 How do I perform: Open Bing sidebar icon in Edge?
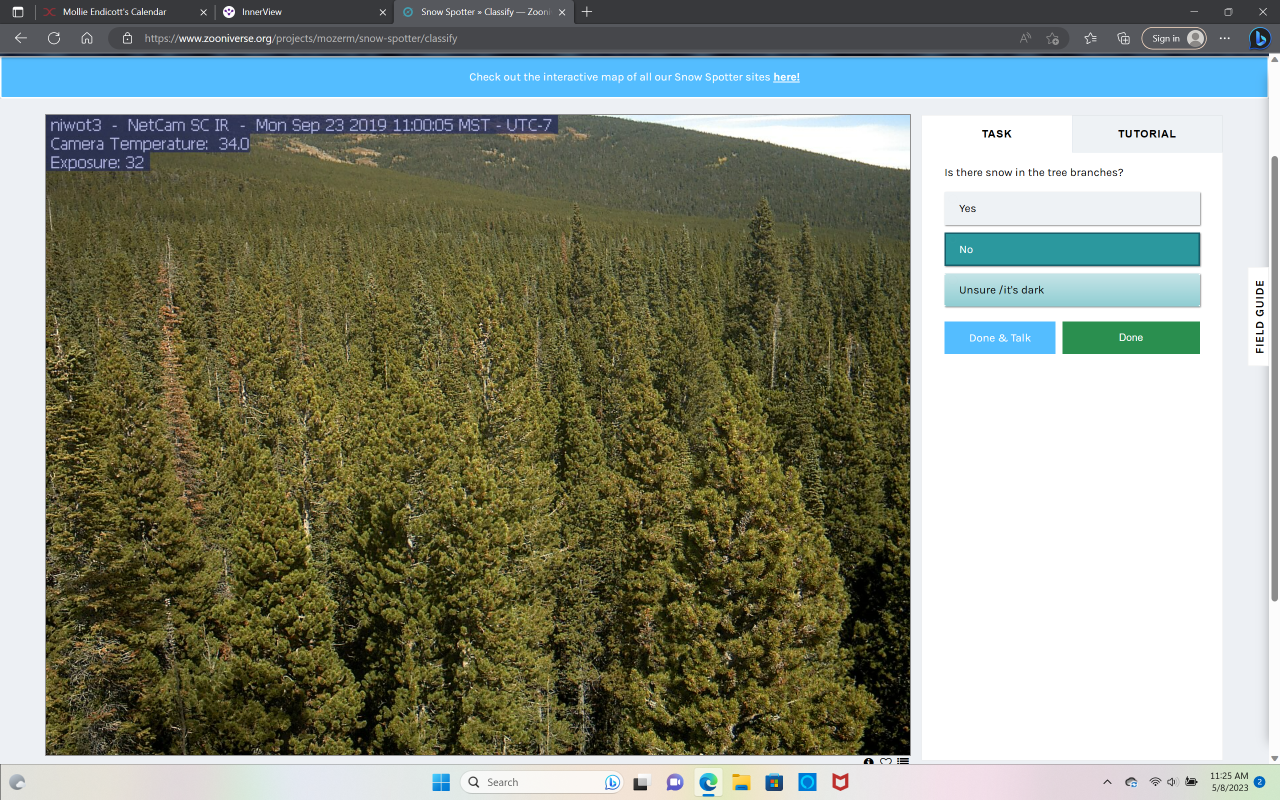point(1259,38)
